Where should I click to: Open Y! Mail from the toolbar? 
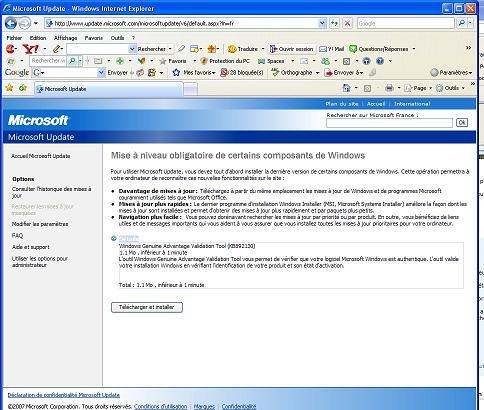pyautogui.click(x=331, y=49)
